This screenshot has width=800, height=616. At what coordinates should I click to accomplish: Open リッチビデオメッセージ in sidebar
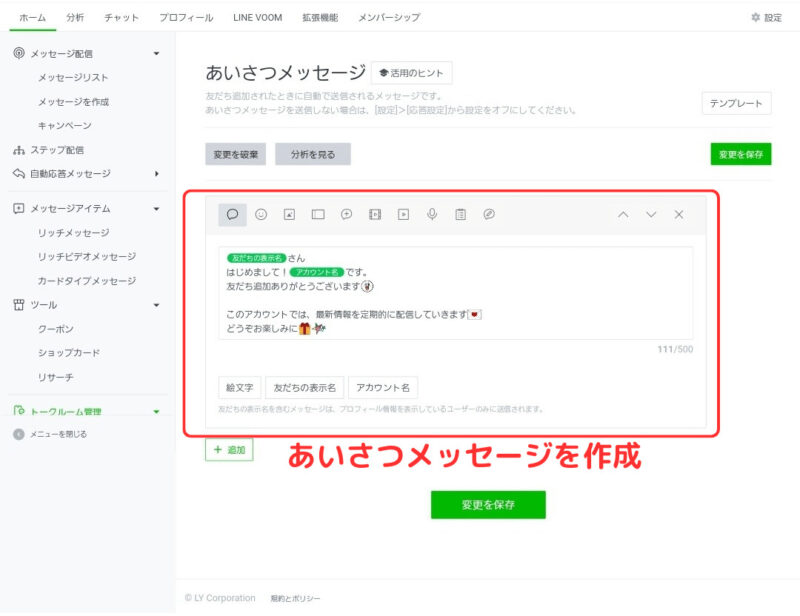(x=87, y=256)
